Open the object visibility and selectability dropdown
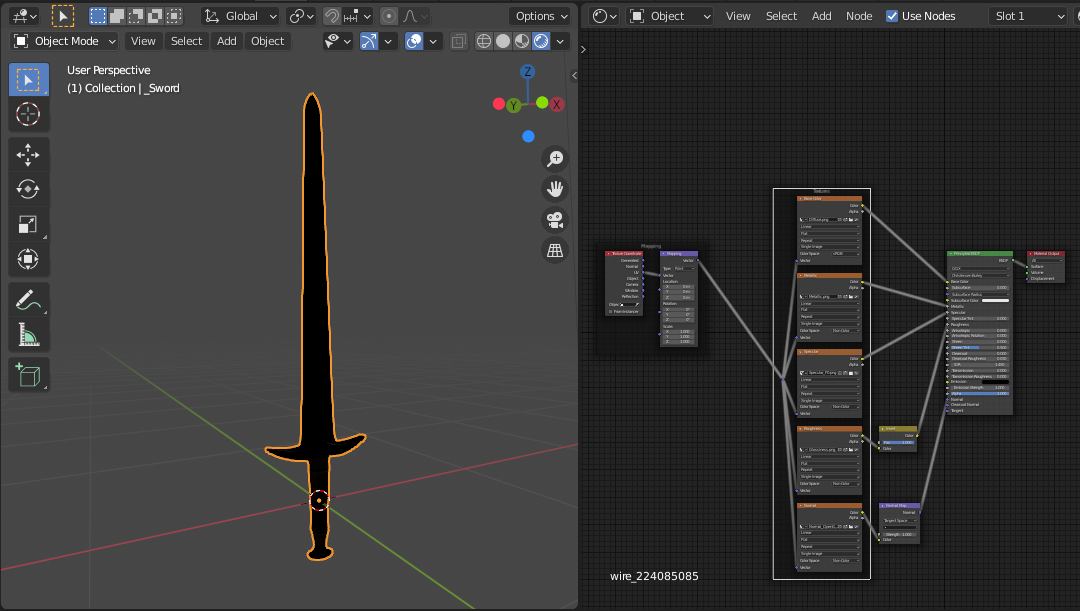The width and height of the screenshot is (1080, 611). [x=338, y=41]
